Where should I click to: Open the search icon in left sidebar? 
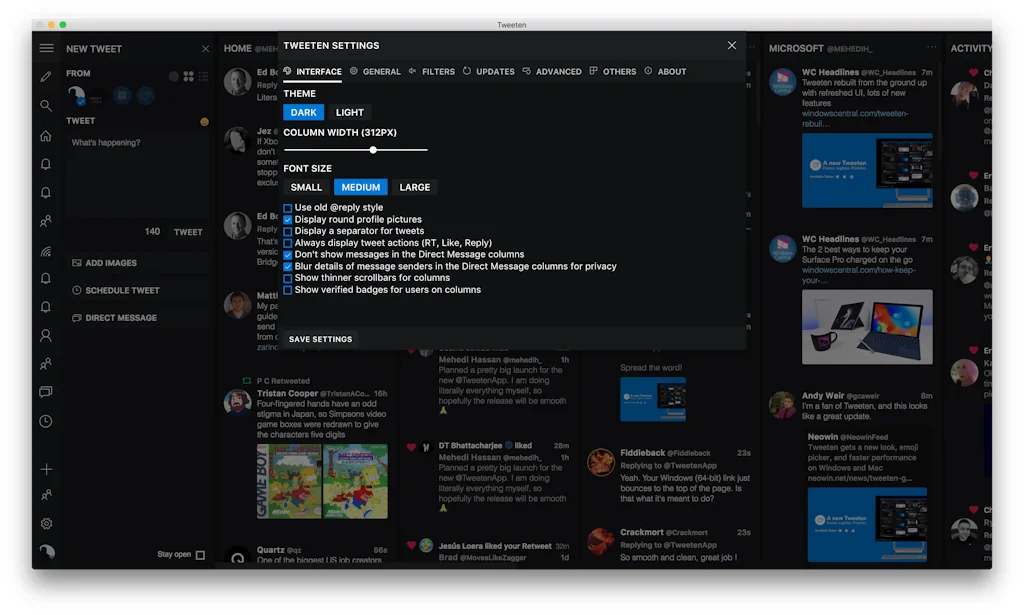tap(46, 105)
